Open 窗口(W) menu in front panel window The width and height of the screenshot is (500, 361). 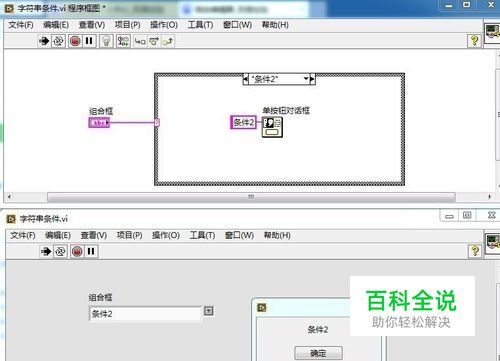click(239, 235)
